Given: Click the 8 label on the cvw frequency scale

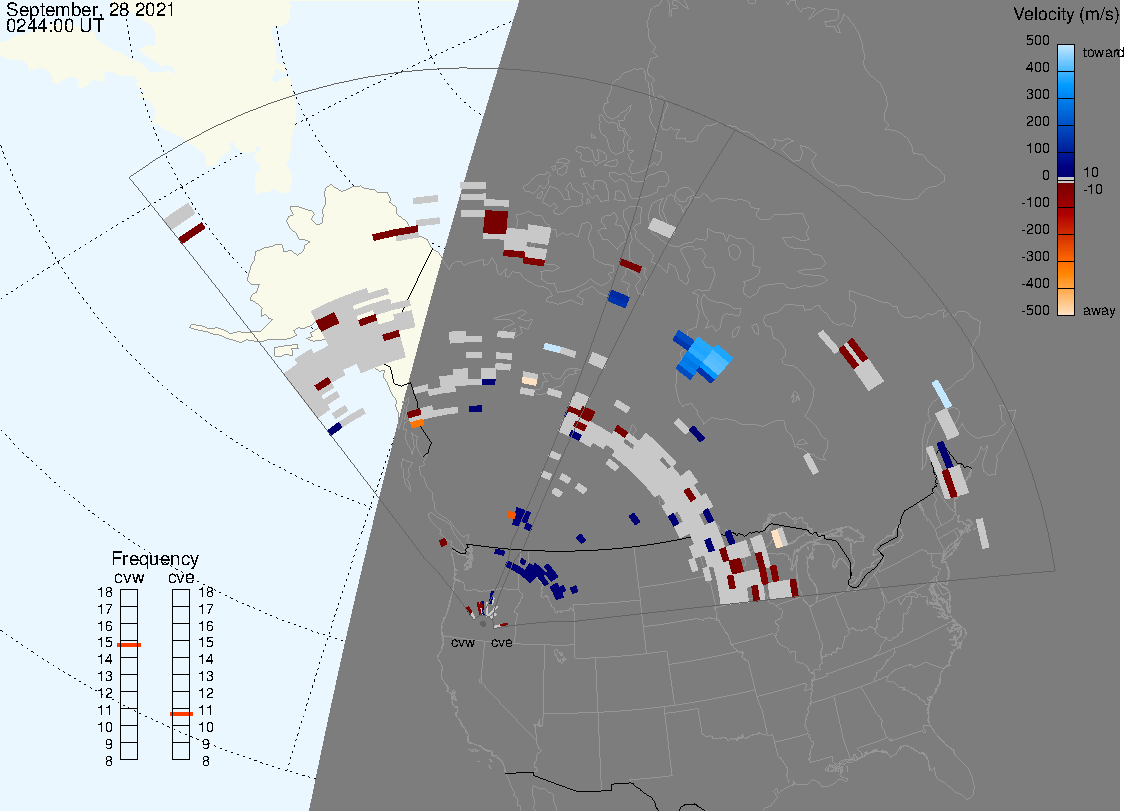Looking at the screenshot, I should [x=109, y=762].
